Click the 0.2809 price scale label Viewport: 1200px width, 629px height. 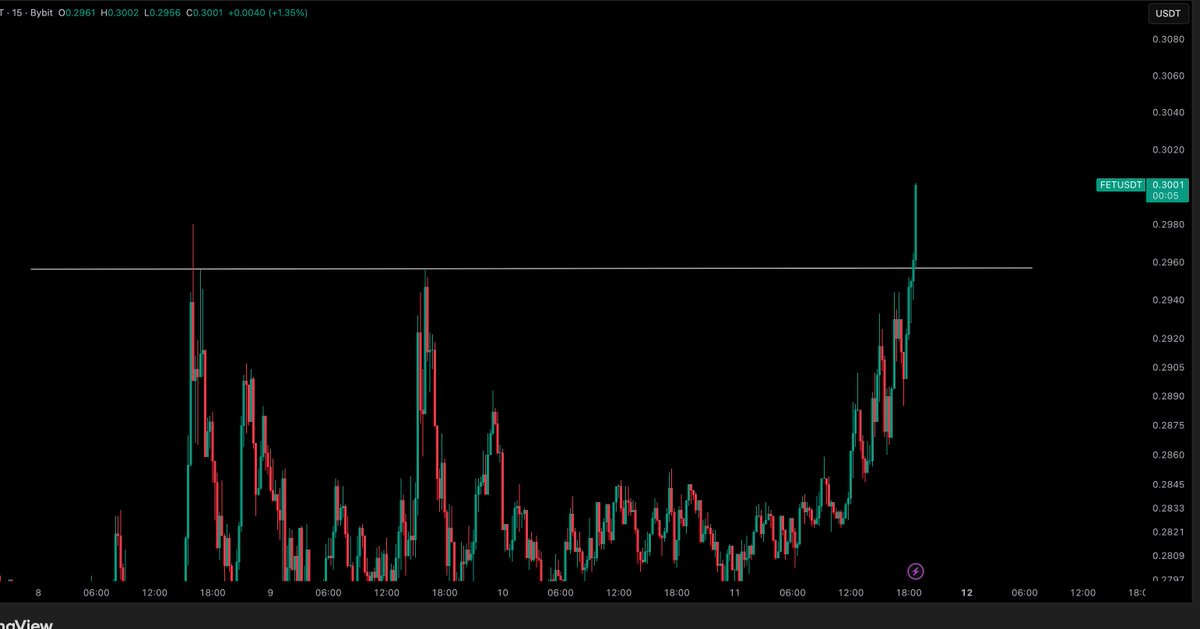click(1169, 556)
